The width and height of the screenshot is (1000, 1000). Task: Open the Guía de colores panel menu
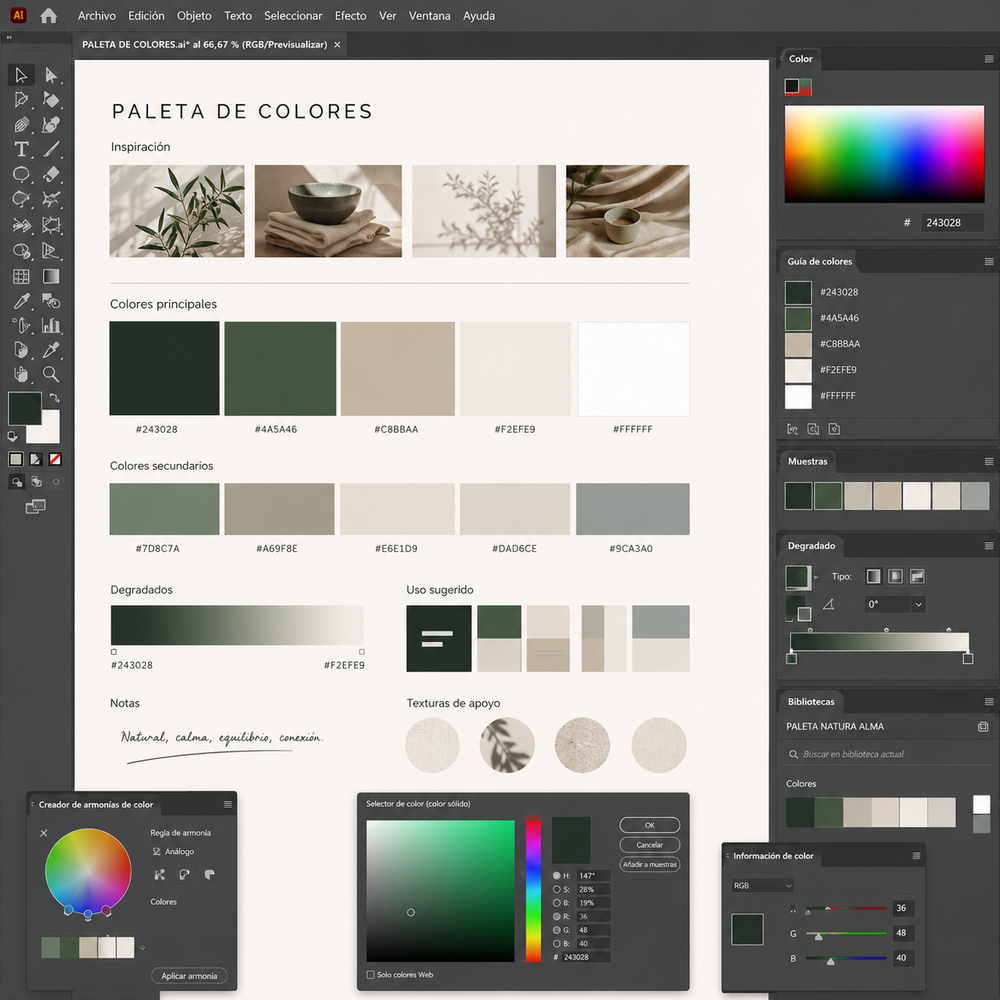pyautogui.click(x=989, y=261)
